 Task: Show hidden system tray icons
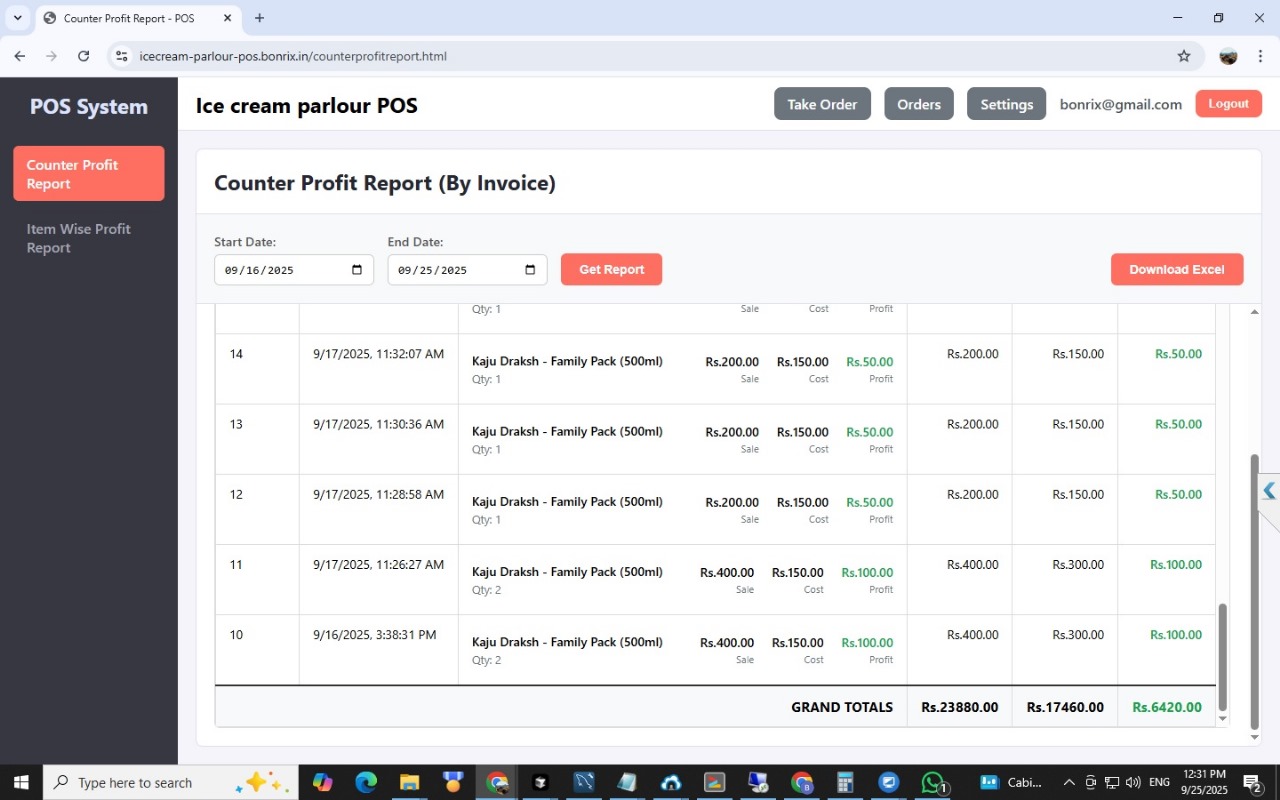1068,782
